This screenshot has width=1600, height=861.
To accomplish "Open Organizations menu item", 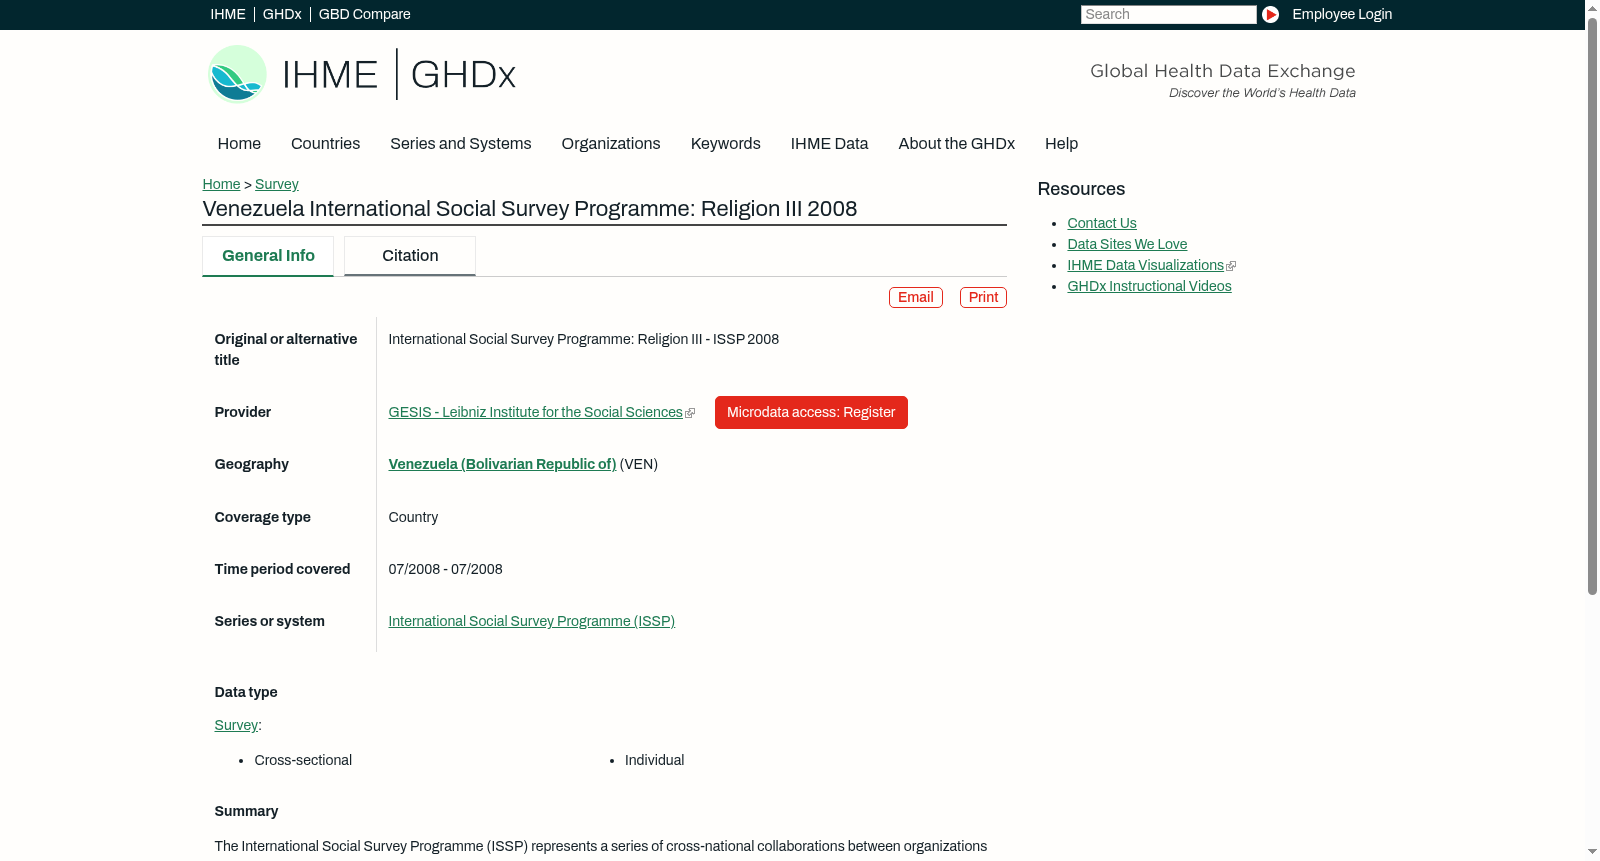I will (x=611, y=144).
